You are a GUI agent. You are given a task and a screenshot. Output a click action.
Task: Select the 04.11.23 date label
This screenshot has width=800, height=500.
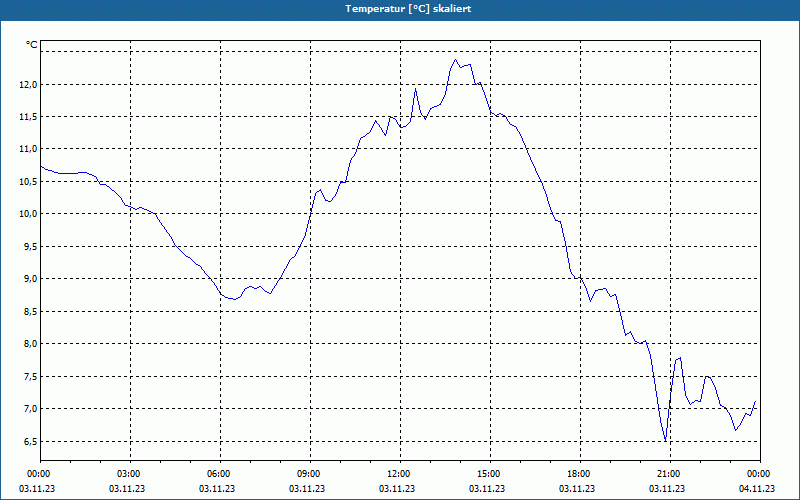(757, 489)
